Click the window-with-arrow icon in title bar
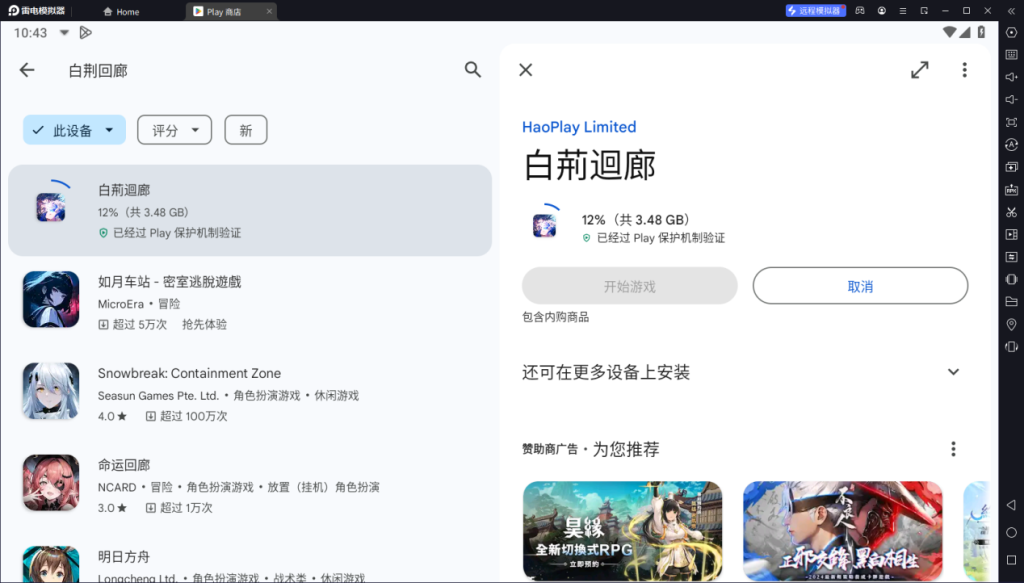The height and width of the screenshot is (583, 1024). [x=924, y=10]
